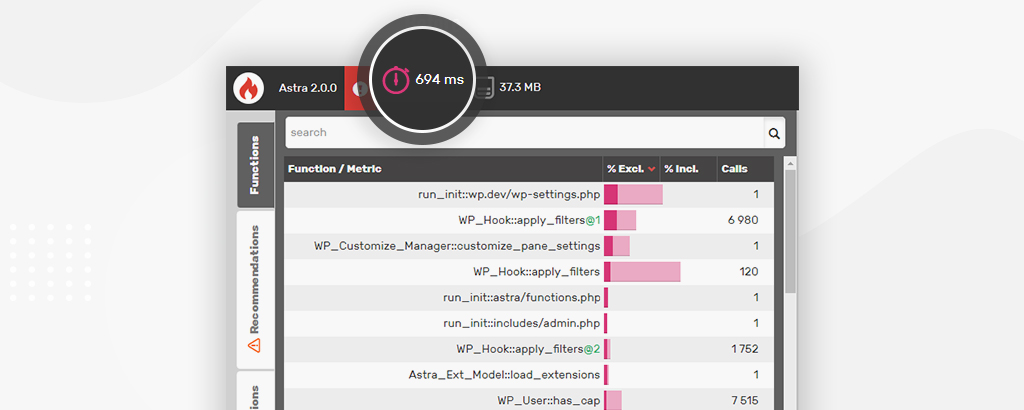Click the 6 980 calls value

click(x=743, y=221)
